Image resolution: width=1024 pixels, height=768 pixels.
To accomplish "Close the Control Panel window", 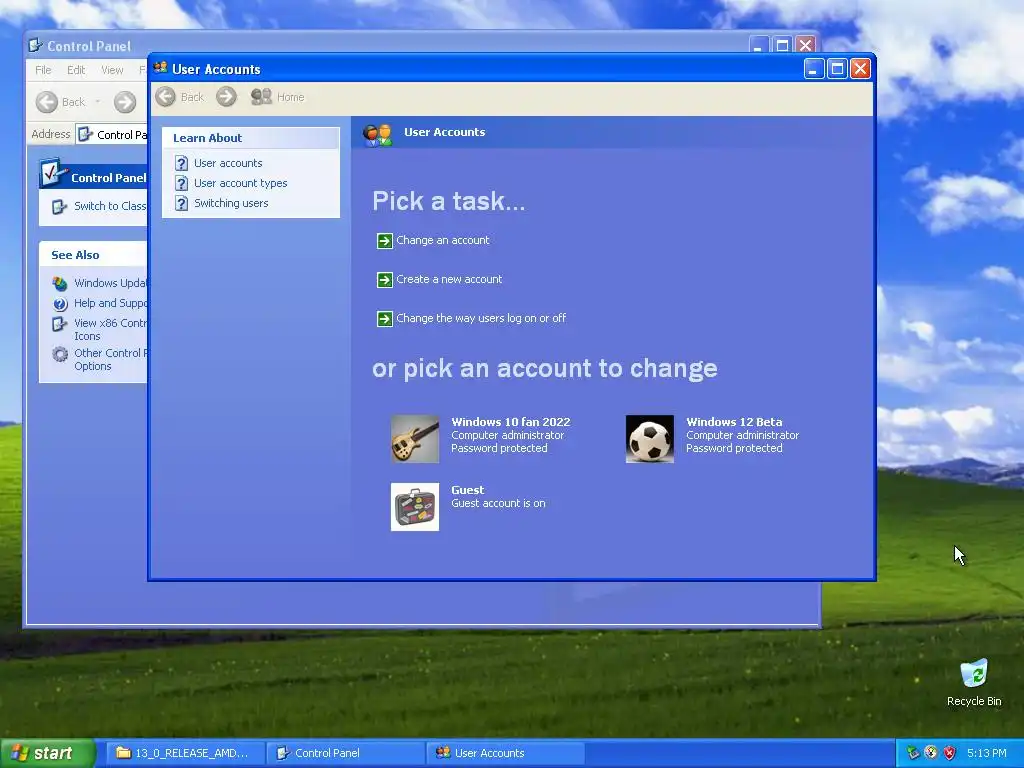I will pyautogui.click(x=805, y=45).
